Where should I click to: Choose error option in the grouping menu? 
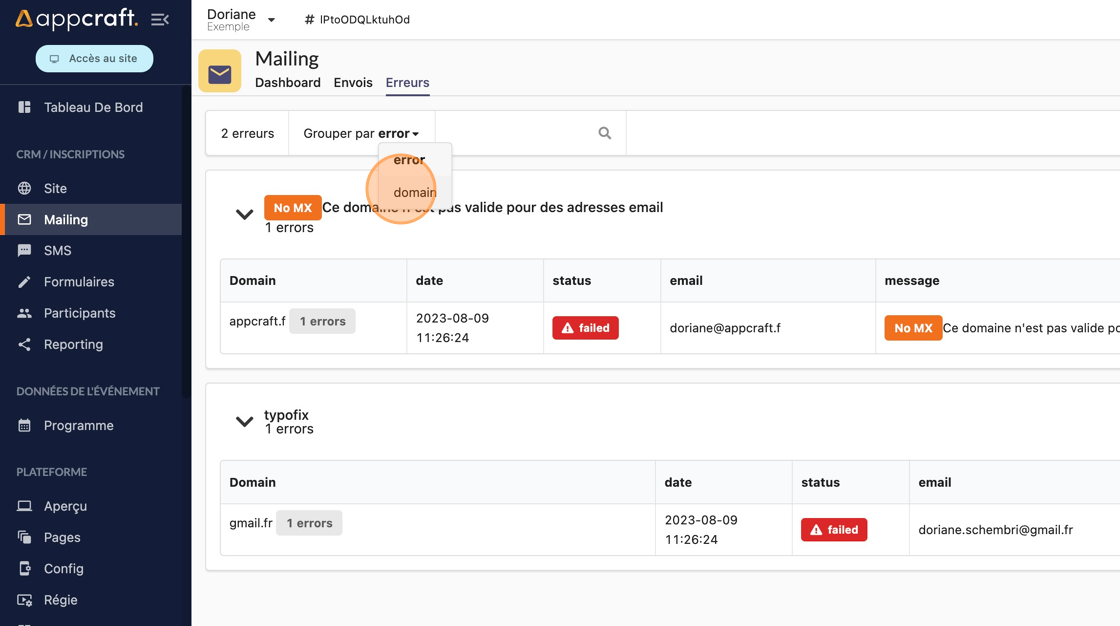[x=409, y=159]
